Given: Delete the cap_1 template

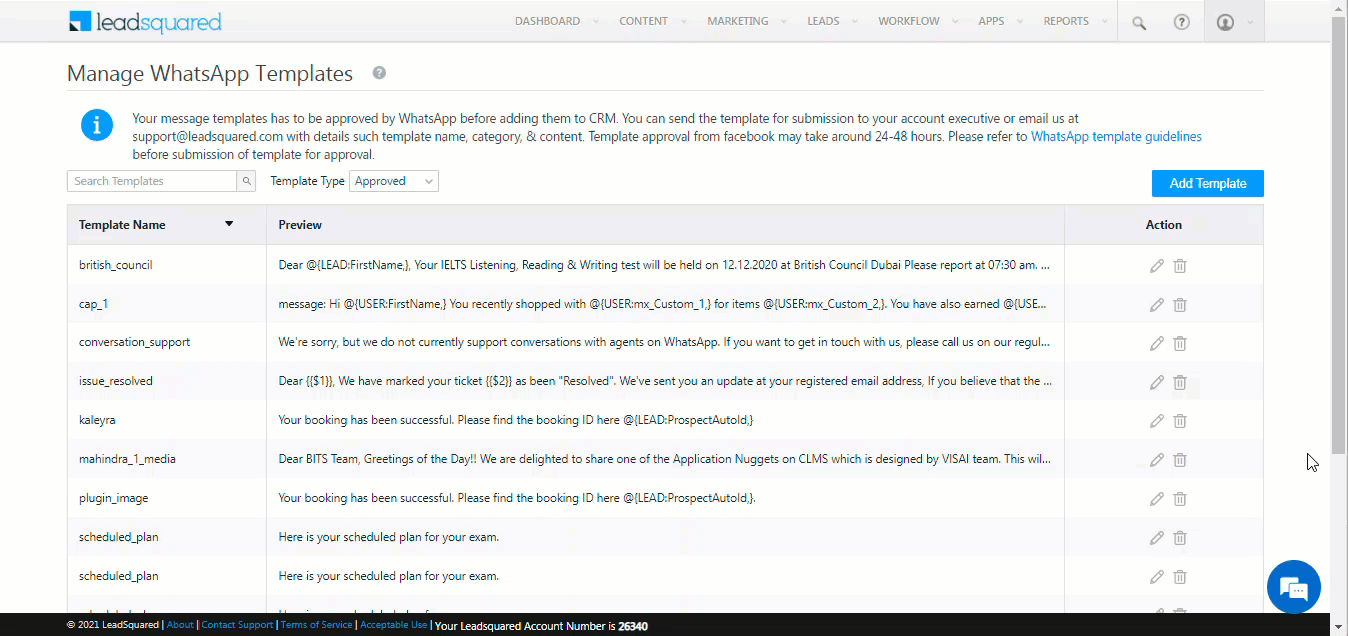Looking at the screenshot, I should click(x=1180, y=305).
